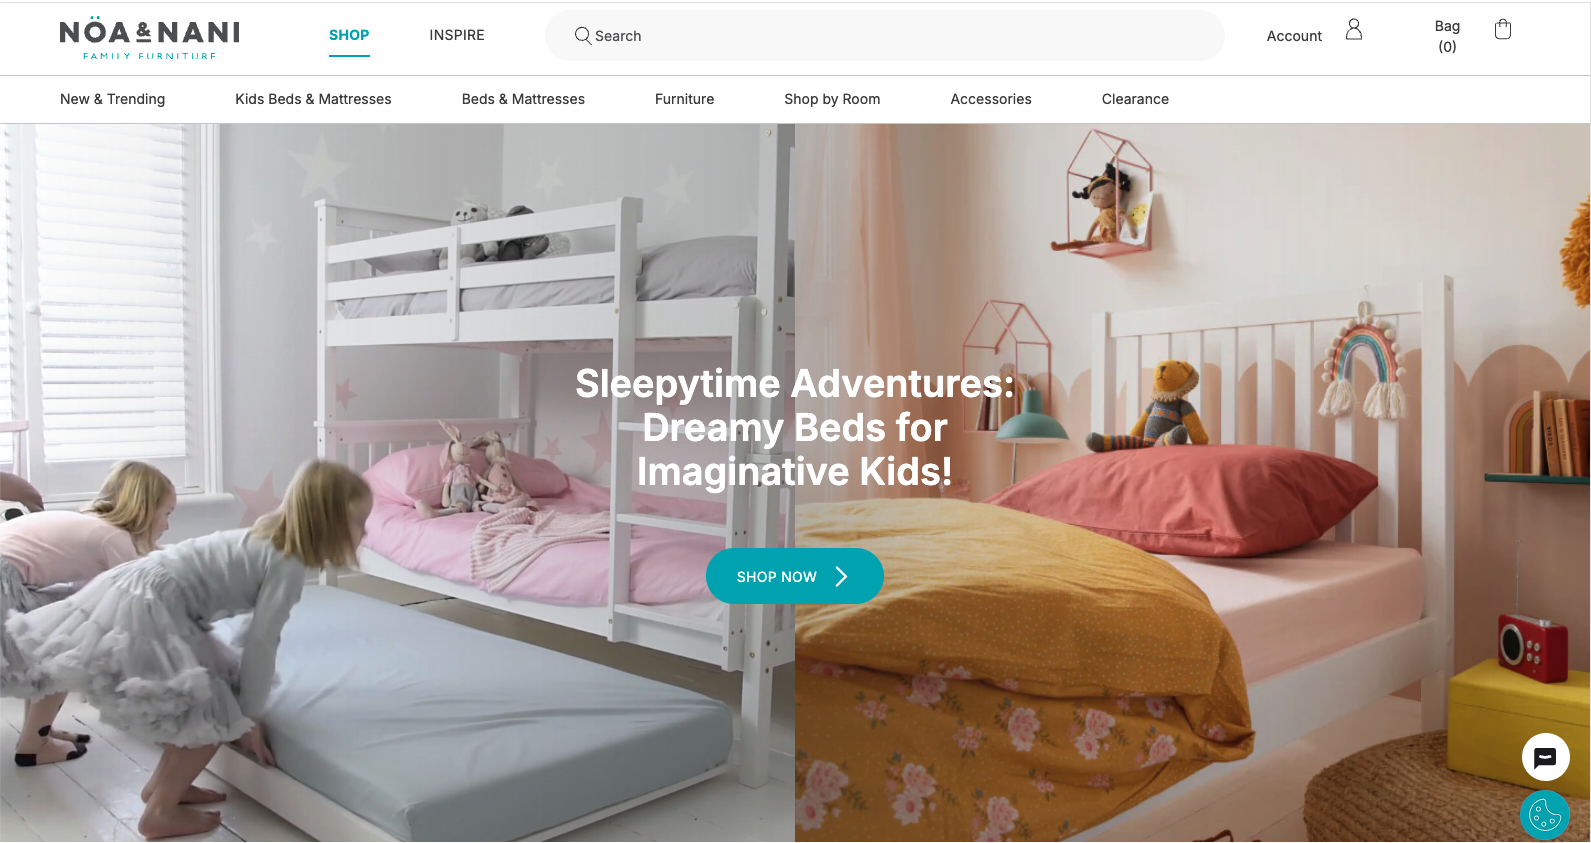Click the Bag (0) label
This screenshot has width=1591, height=843.
pyautogui.click(x=1447, y=36)
